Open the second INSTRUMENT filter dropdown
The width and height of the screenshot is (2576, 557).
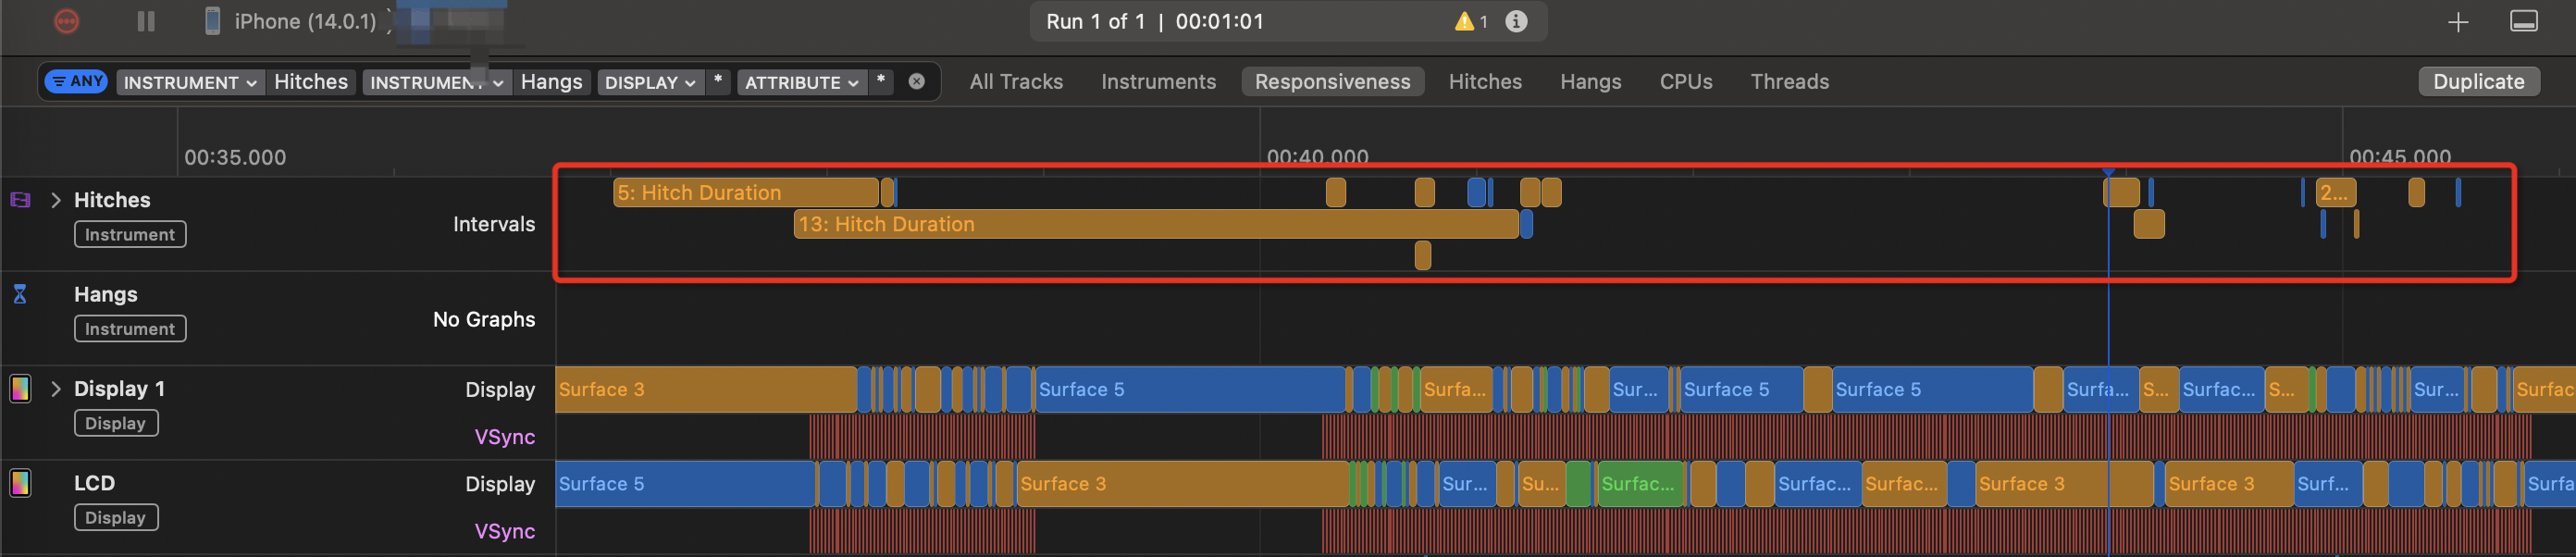436,82
